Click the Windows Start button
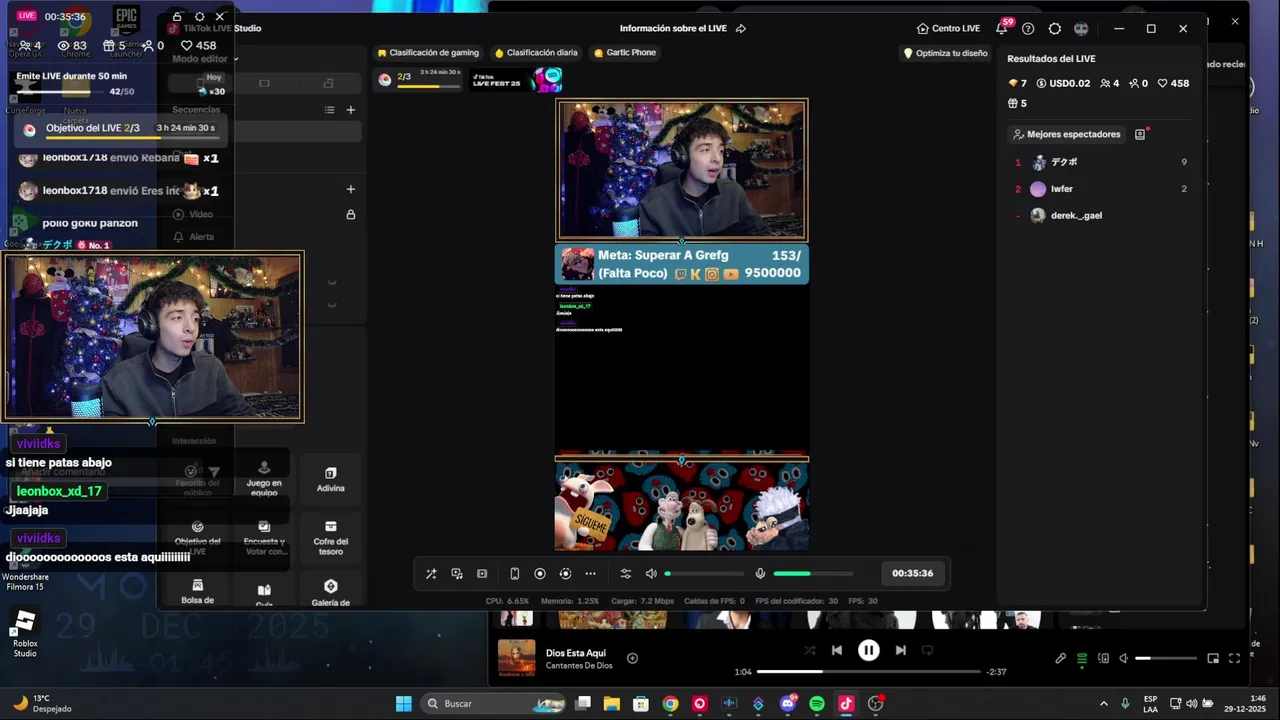This screenshot has height=720, width=1280. (x=404, y=704)
